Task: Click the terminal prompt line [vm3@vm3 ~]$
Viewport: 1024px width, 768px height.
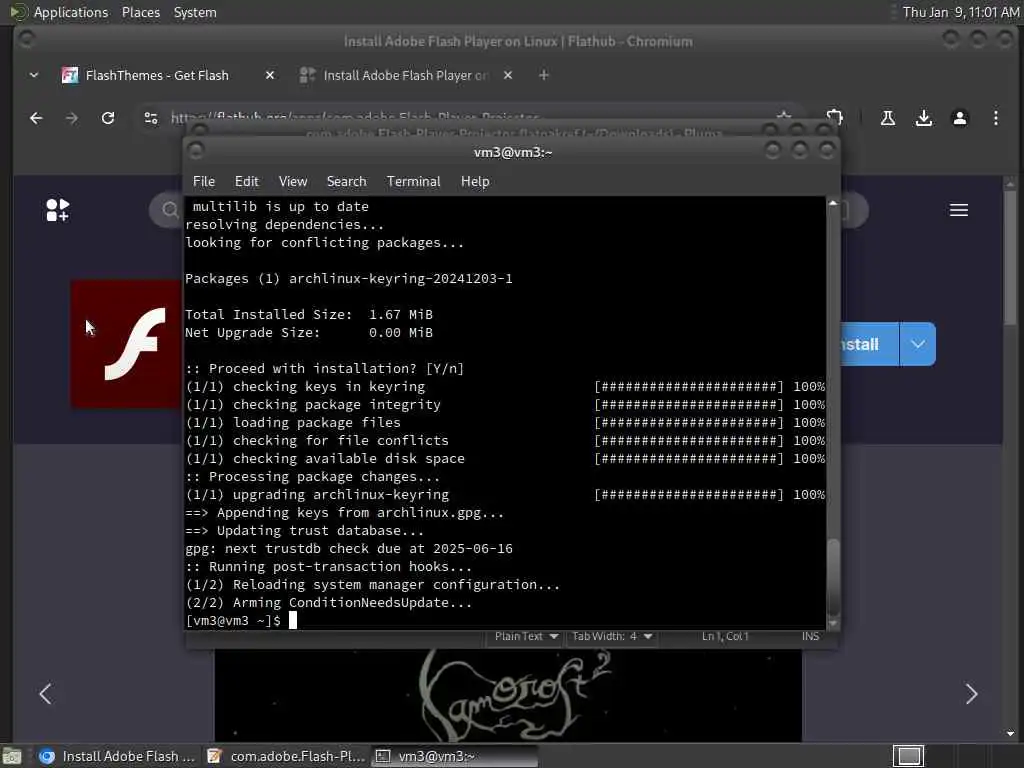Action: (x=232, y=620)
